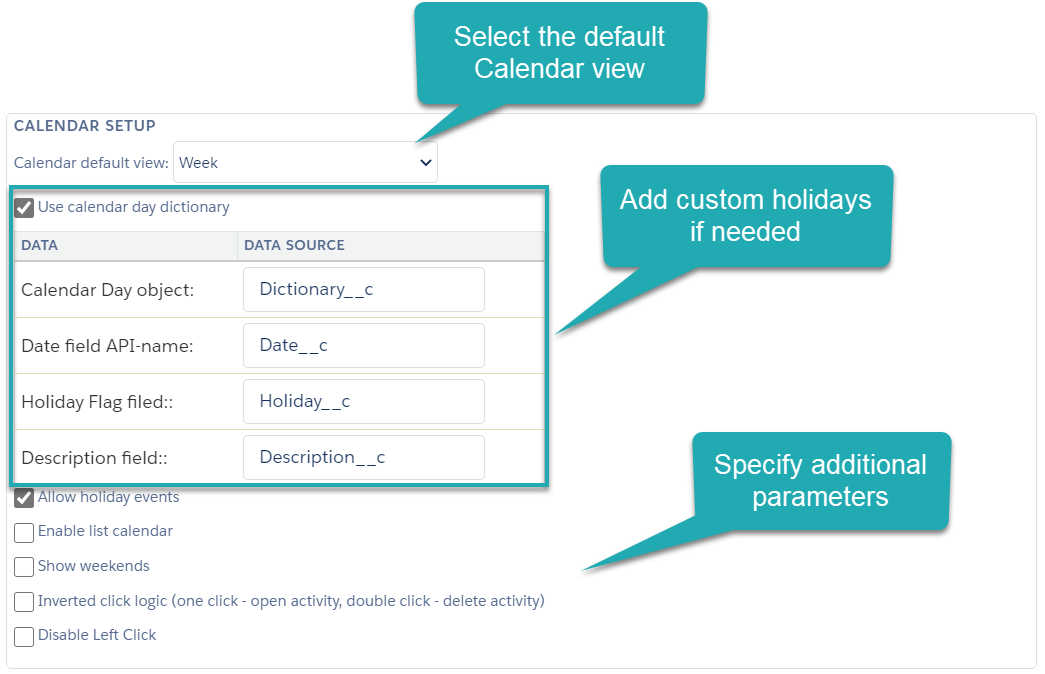
Task: Check Disable Left Click option
Action: [x=24, y=636]
